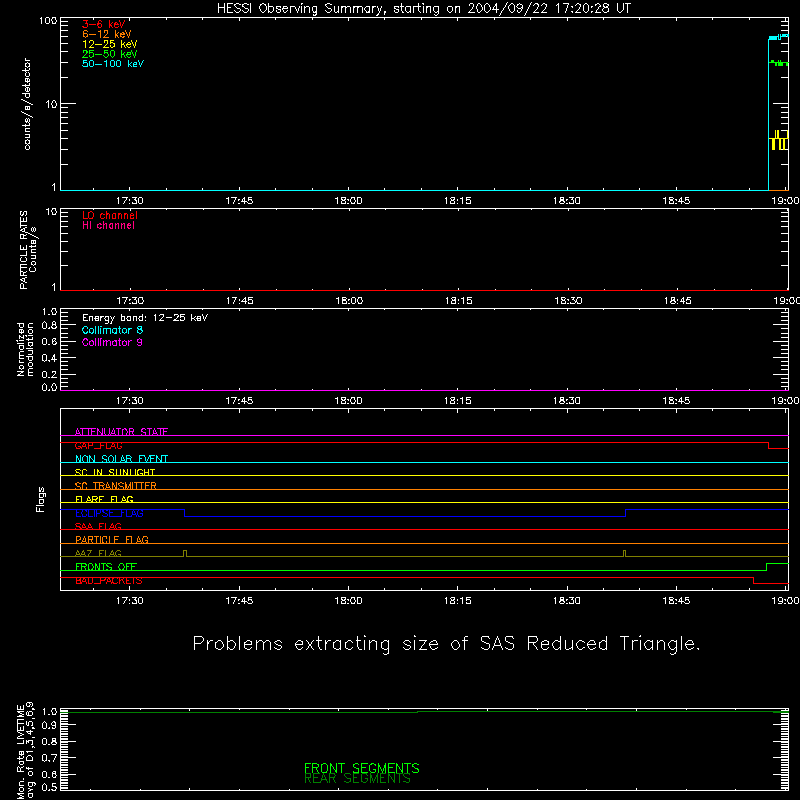This screenshot has width=800, height=800.
Task: Click the counts/s/detector axis label
Action: pos(27,104)
